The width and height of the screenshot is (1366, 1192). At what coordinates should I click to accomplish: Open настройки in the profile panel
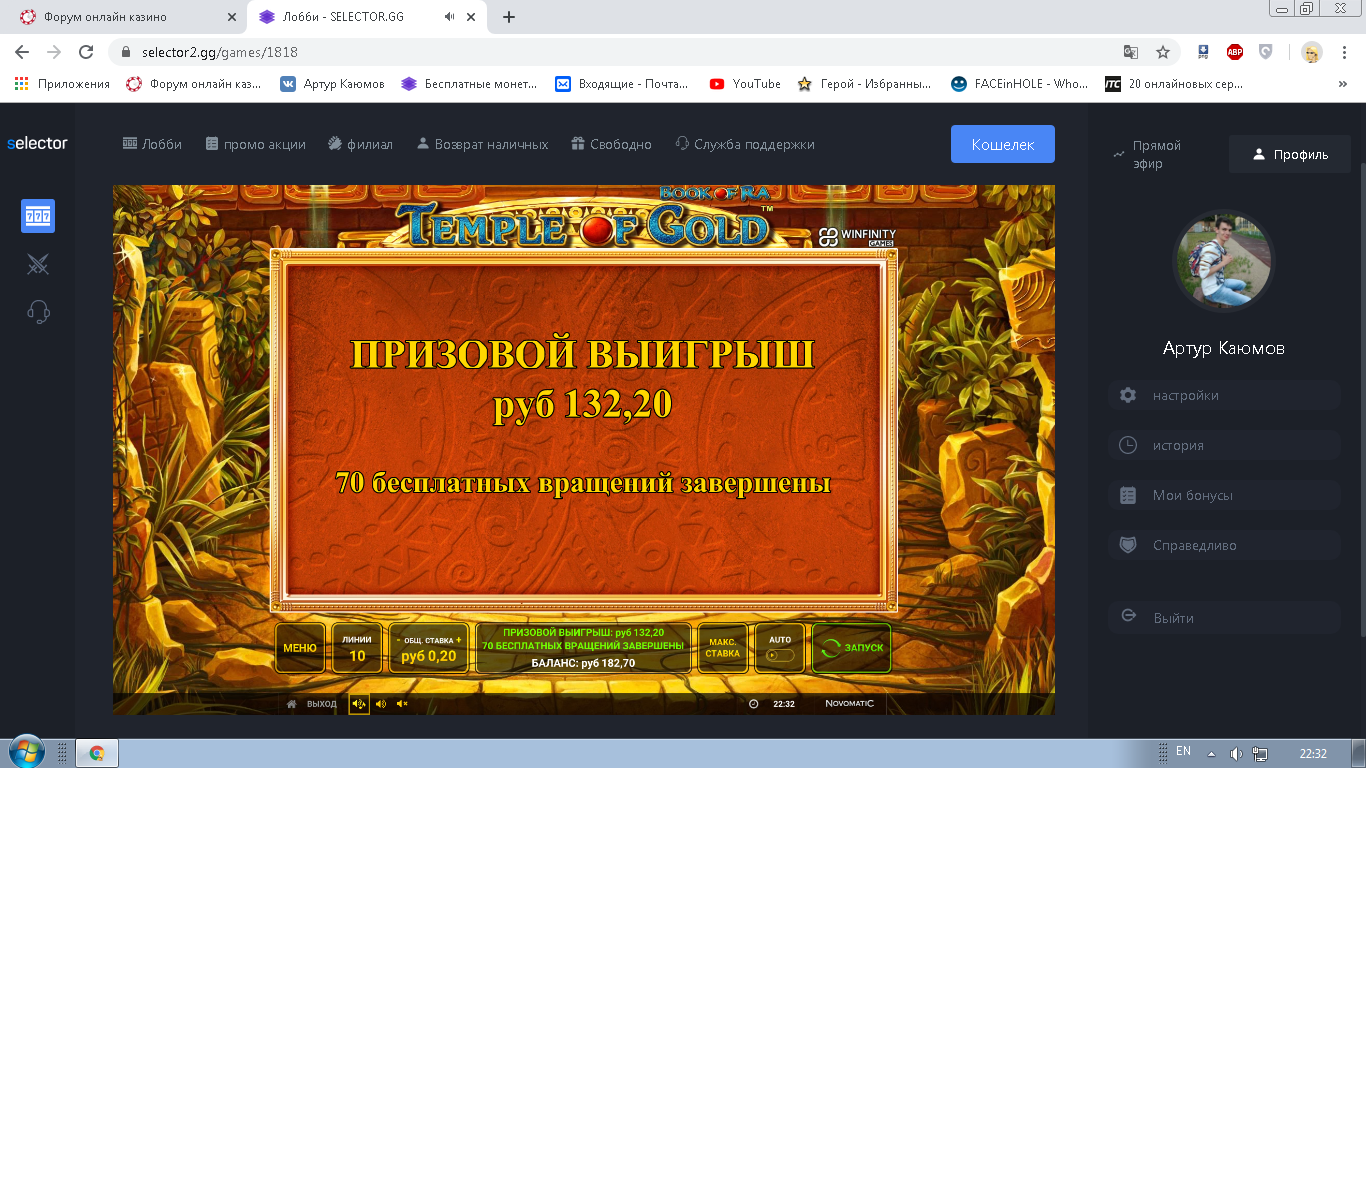[1224, 395]
